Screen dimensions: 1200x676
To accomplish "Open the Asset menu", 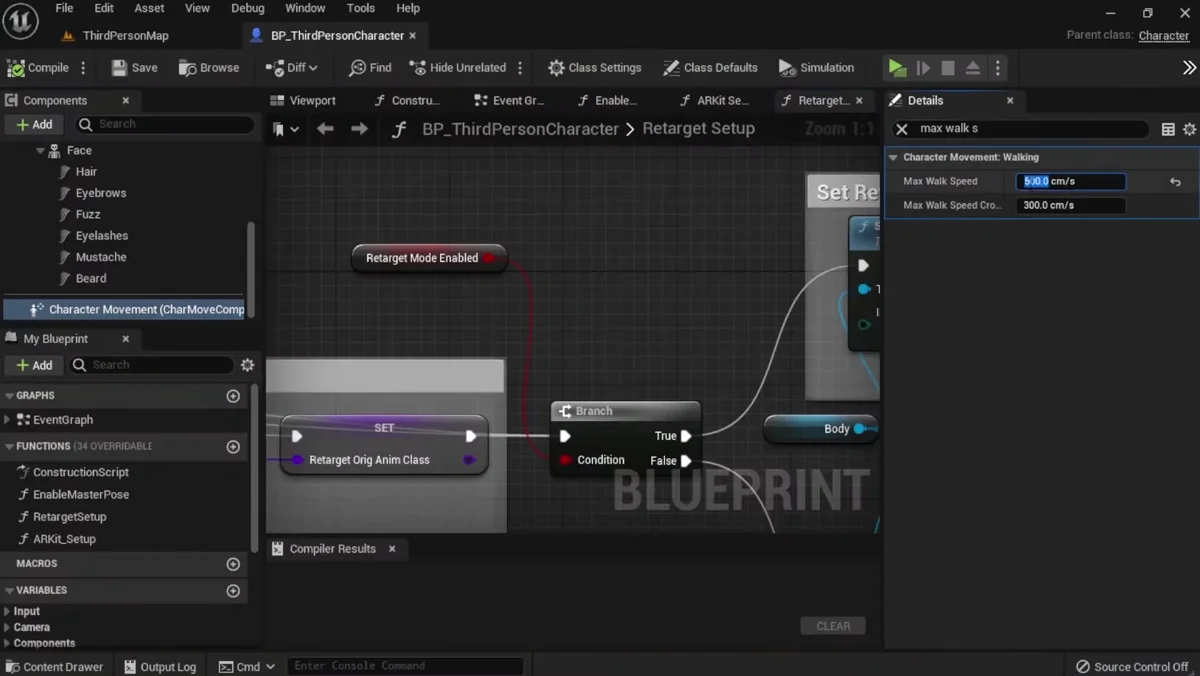I will pyautogui.click(x=149, y=8).
